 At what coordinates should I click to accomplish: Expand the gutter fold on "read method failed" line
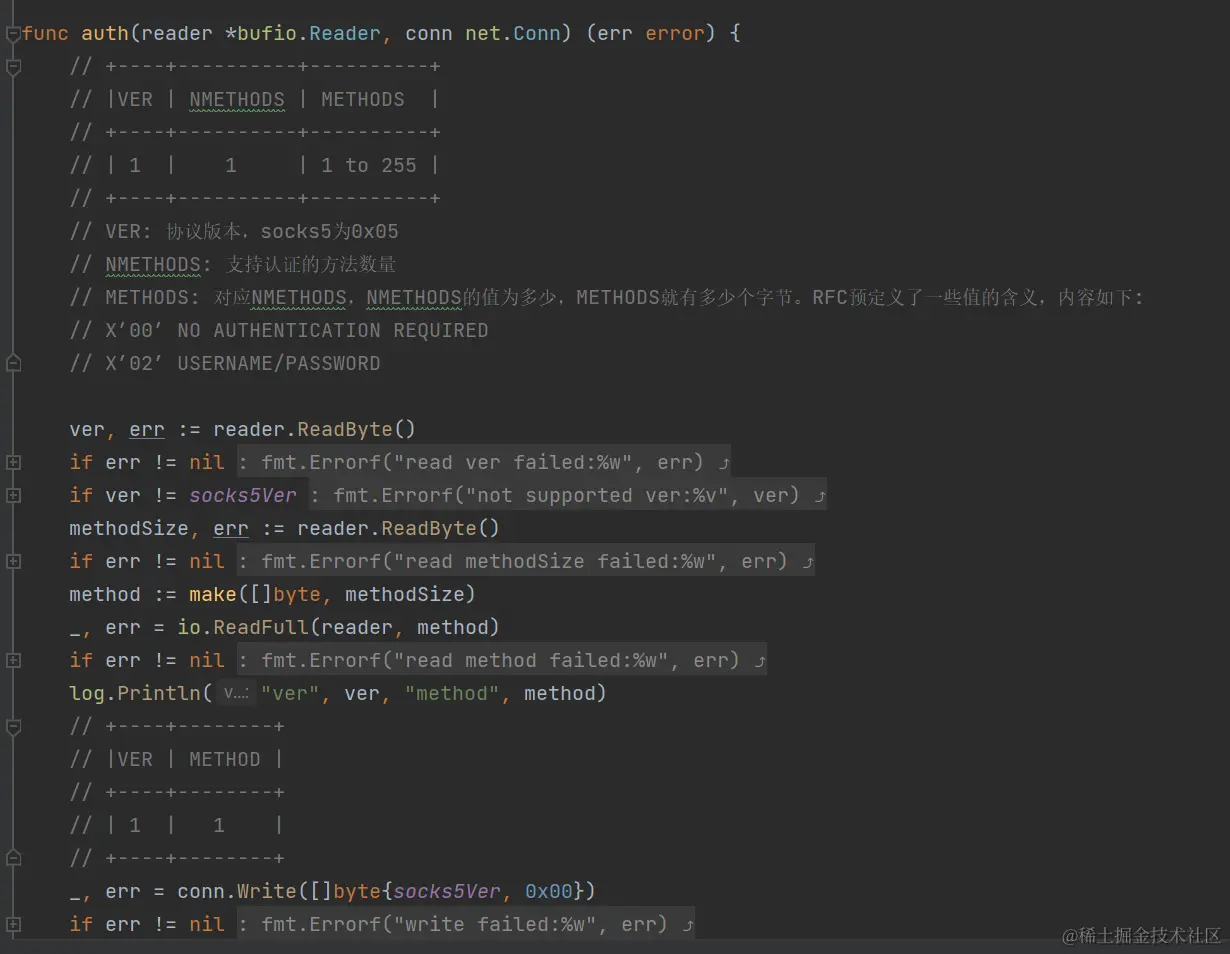click(13, 661)
